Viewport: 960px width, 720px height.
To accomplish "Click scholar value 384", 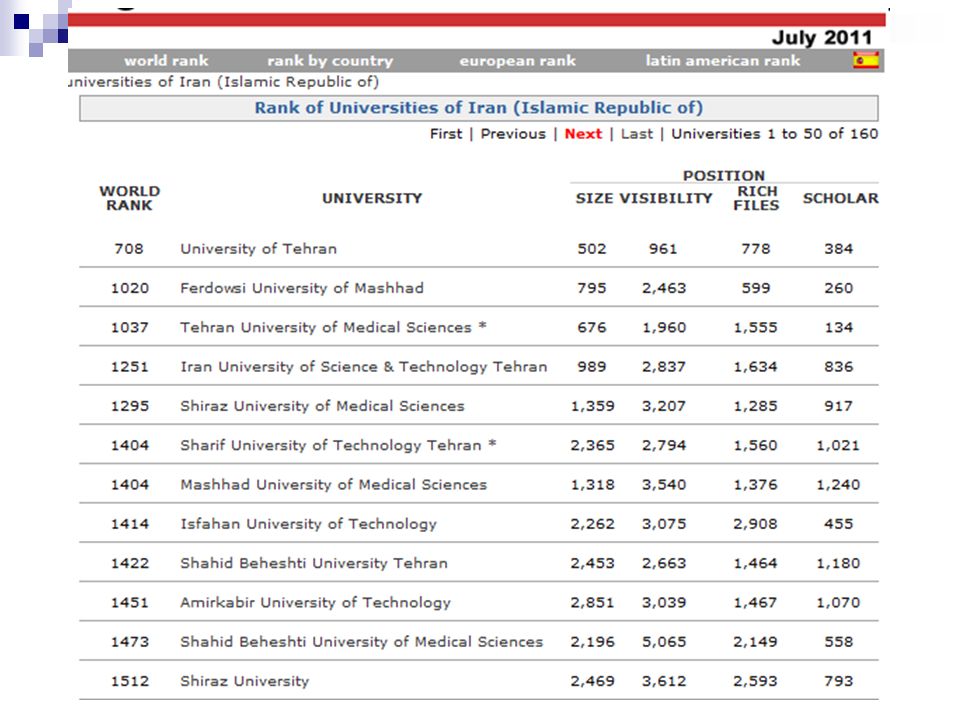I will point(838,249).
